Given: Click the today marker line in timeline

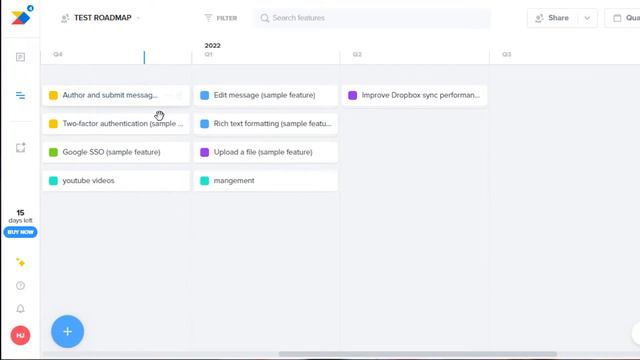Looking at the screenshot, I should click(144, 57).
